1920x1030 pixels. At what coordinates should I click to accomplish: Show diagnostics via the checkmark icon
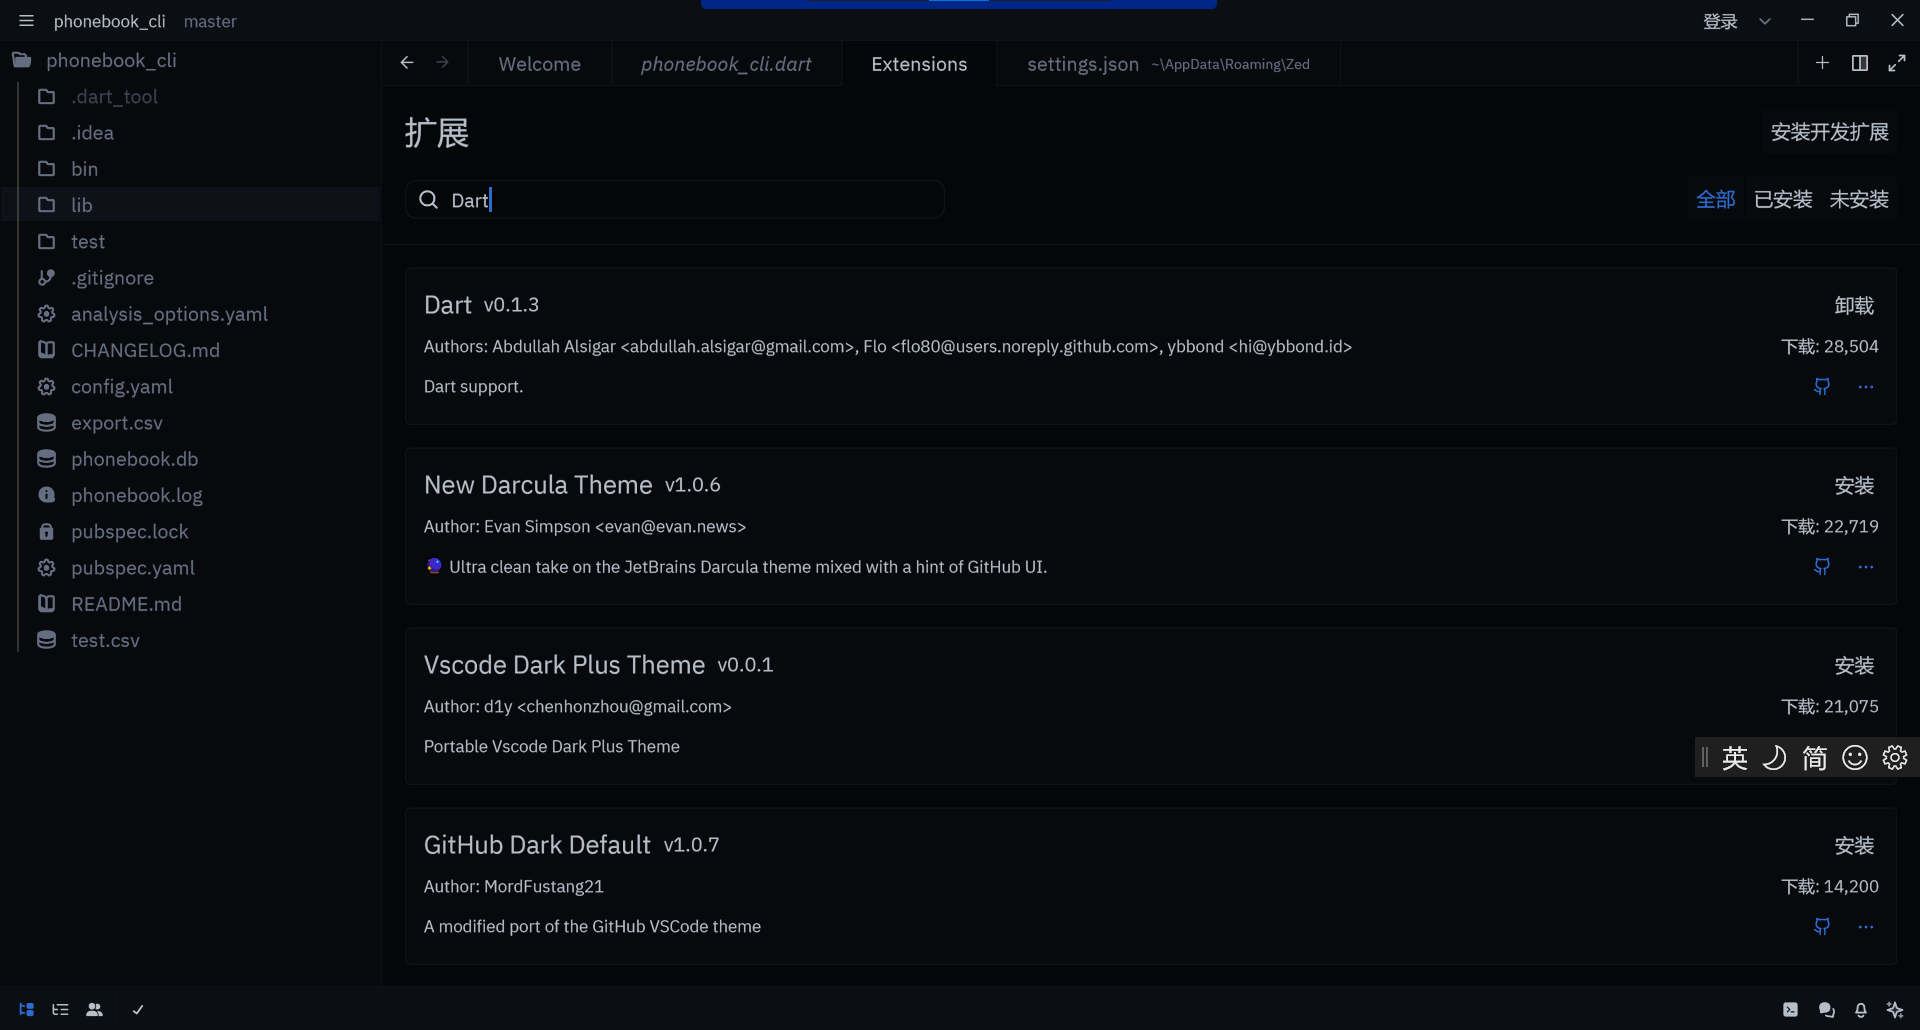click(138, 1010)
